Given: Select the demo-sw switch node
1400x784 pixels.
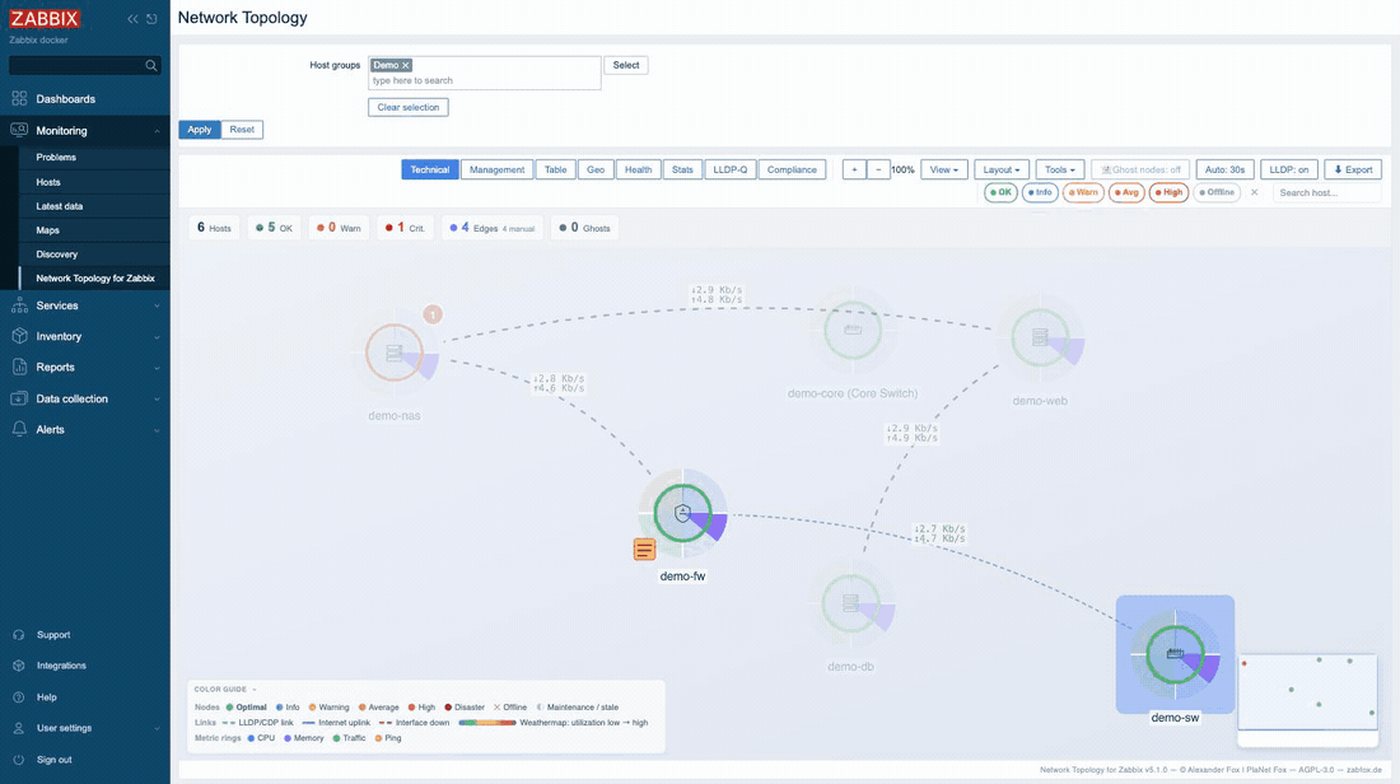Looking at the screenshot, I should pyautogui.click(x=1175, y=654).
